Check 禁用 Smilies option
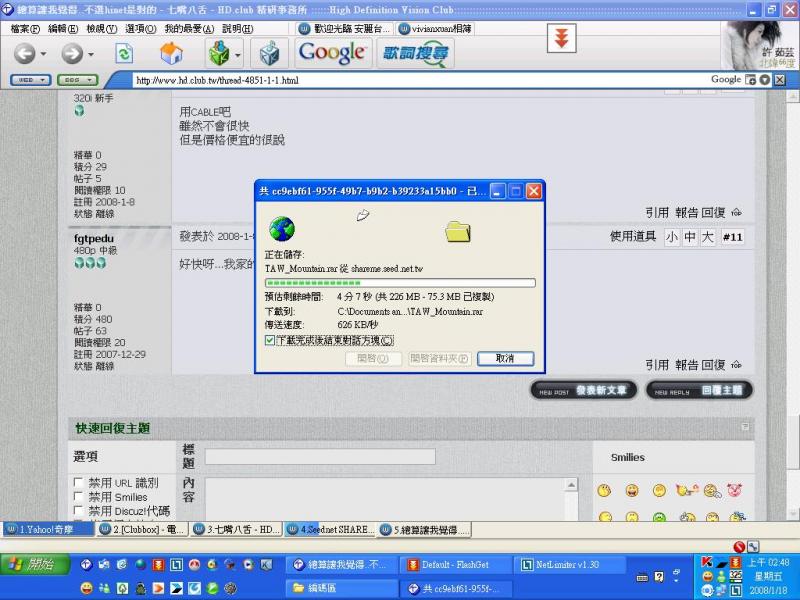The width and height of the screenshot is (800, 600). click(79, 496)
